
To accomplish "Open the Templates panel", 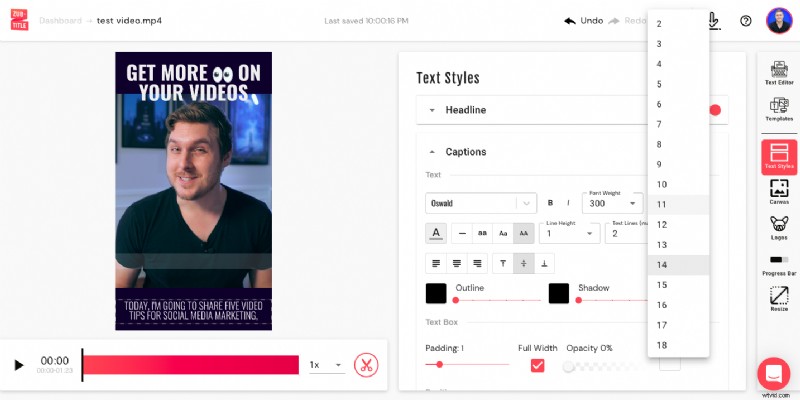I will click(x=779, y=110).
